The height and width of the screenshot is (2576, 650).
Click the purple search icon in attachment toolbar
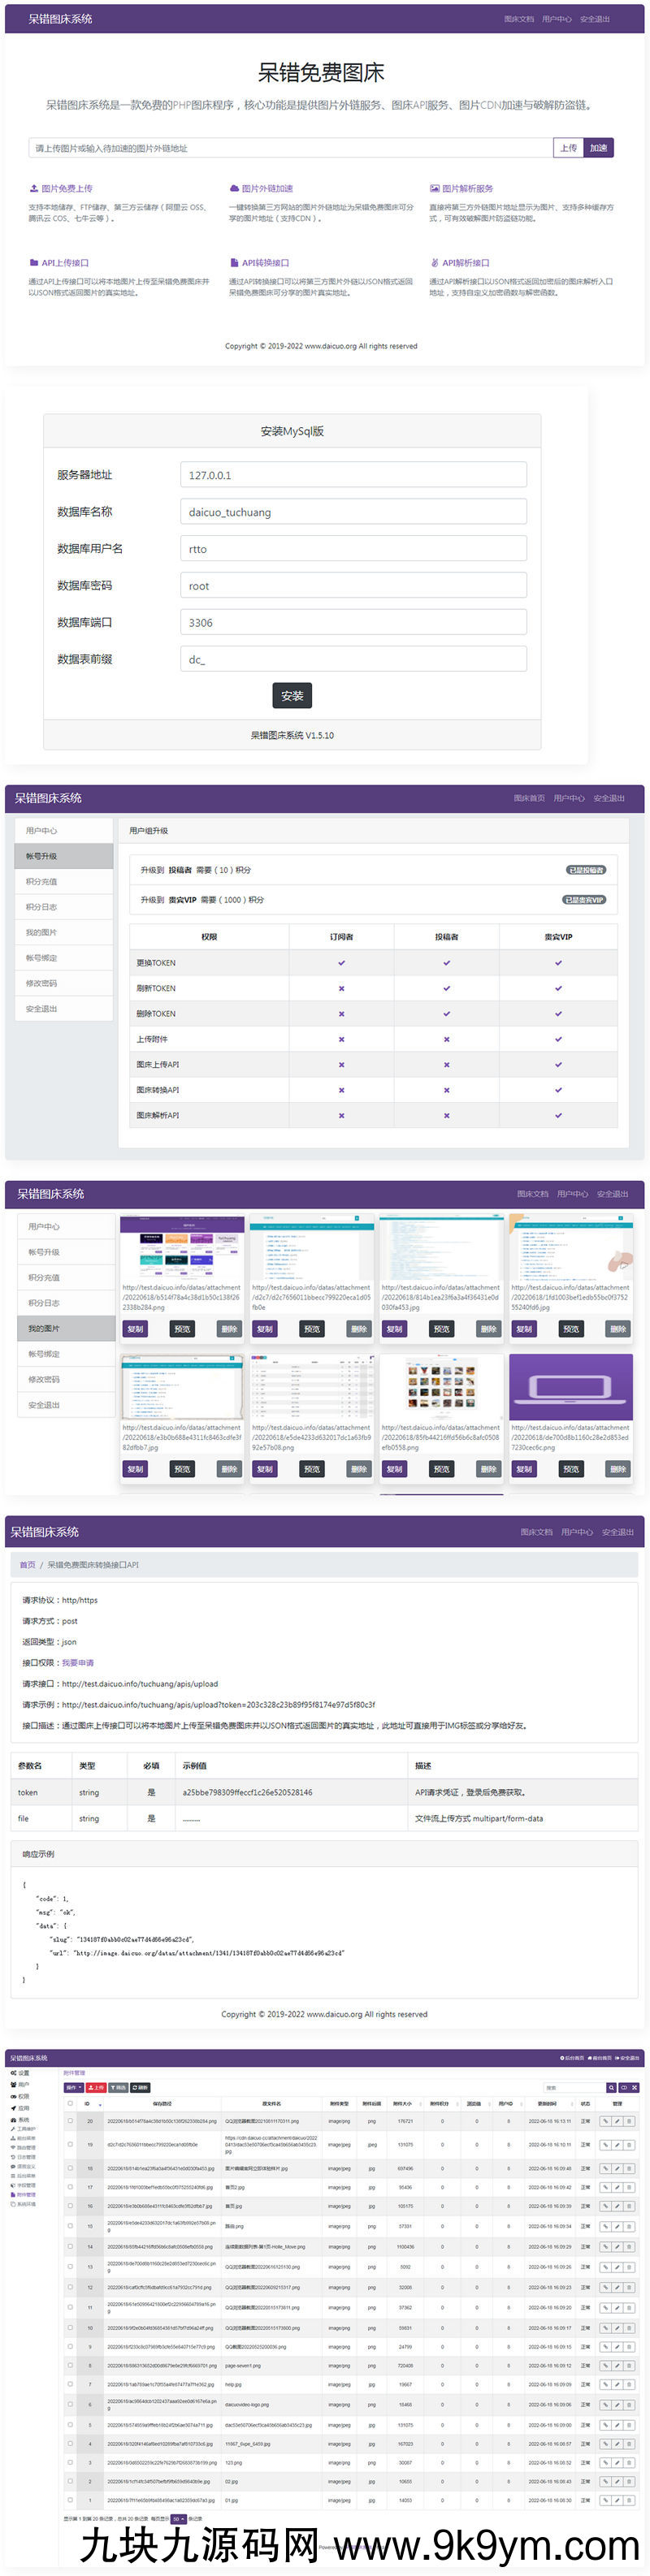611,2087
